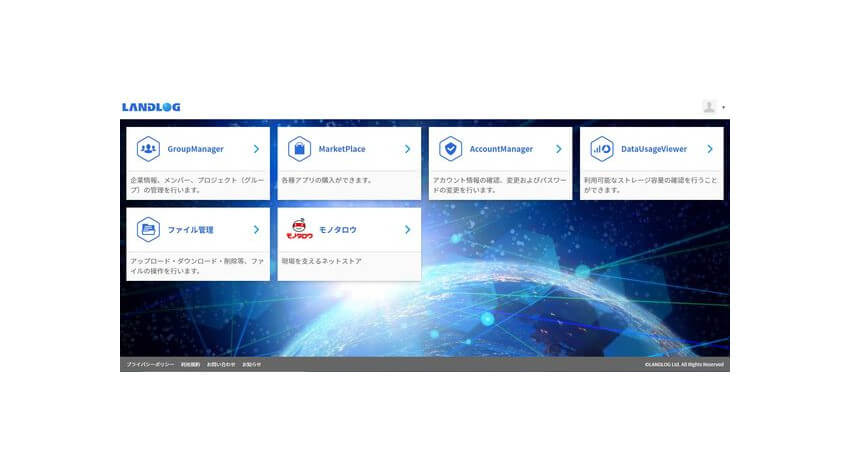Open the お知らせ footer link
Screen dimensions: 850x470
pyautogui.click(x=252, y=364)
